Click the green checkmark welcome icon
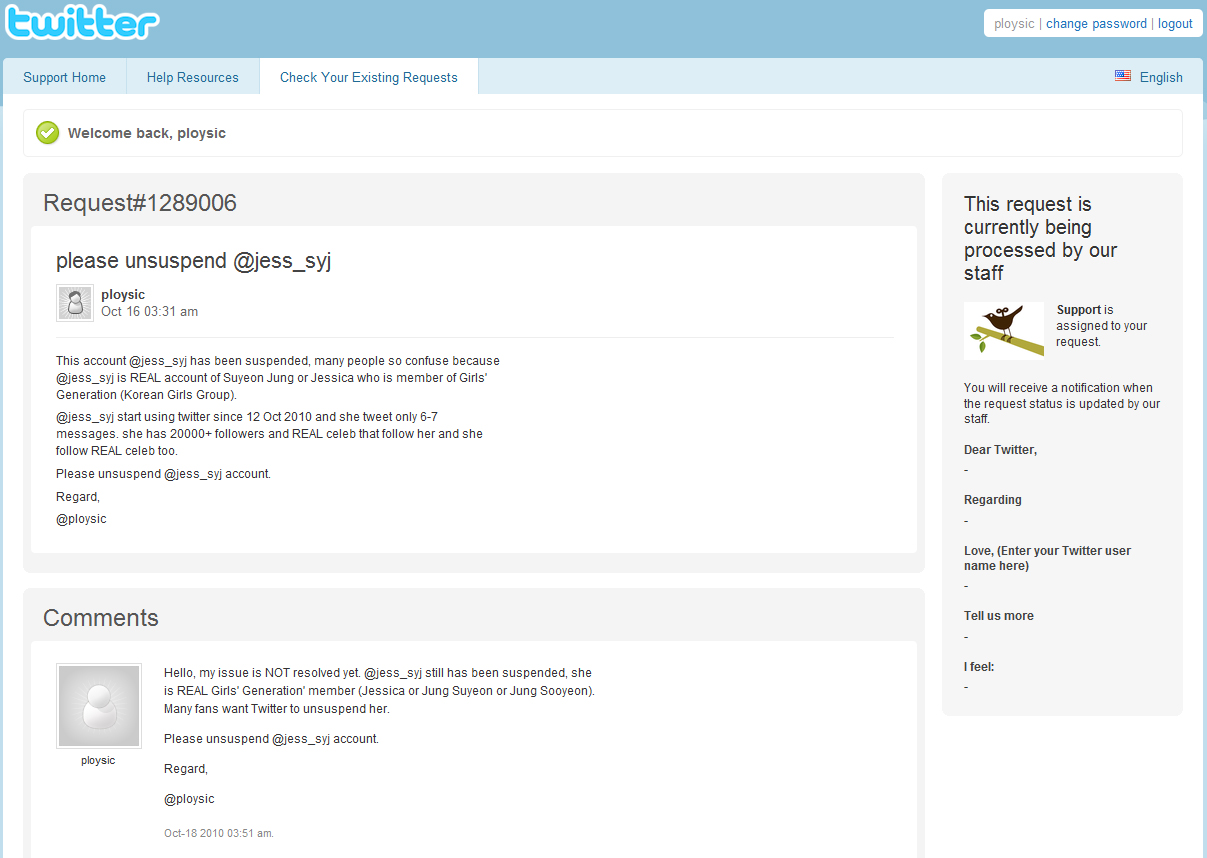 pyautogui.click(x=47, y=133)
